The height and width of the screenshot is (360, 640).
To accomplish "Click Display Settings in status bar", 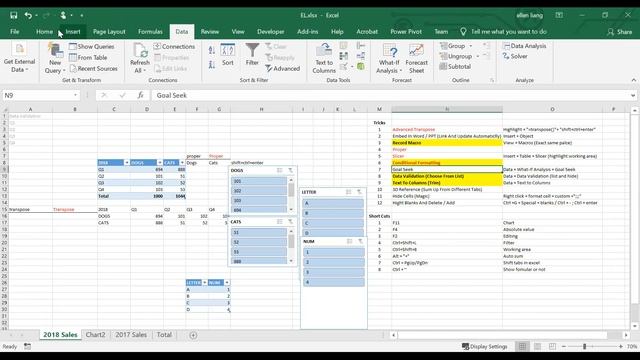I will click(484, 347).
